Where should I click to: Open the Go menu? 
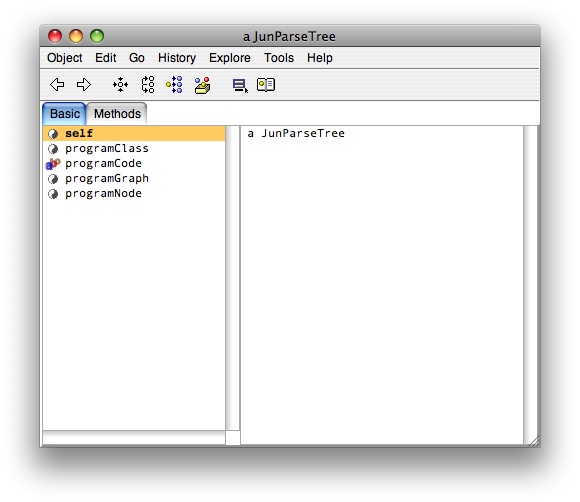coord(136,58)
